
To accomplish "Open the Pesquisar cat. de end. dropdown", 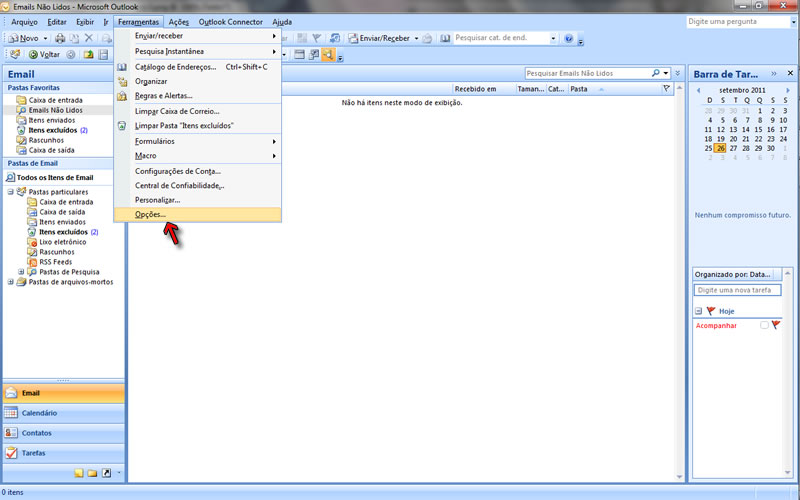I will pyautogui.click(x=553, y=38).
